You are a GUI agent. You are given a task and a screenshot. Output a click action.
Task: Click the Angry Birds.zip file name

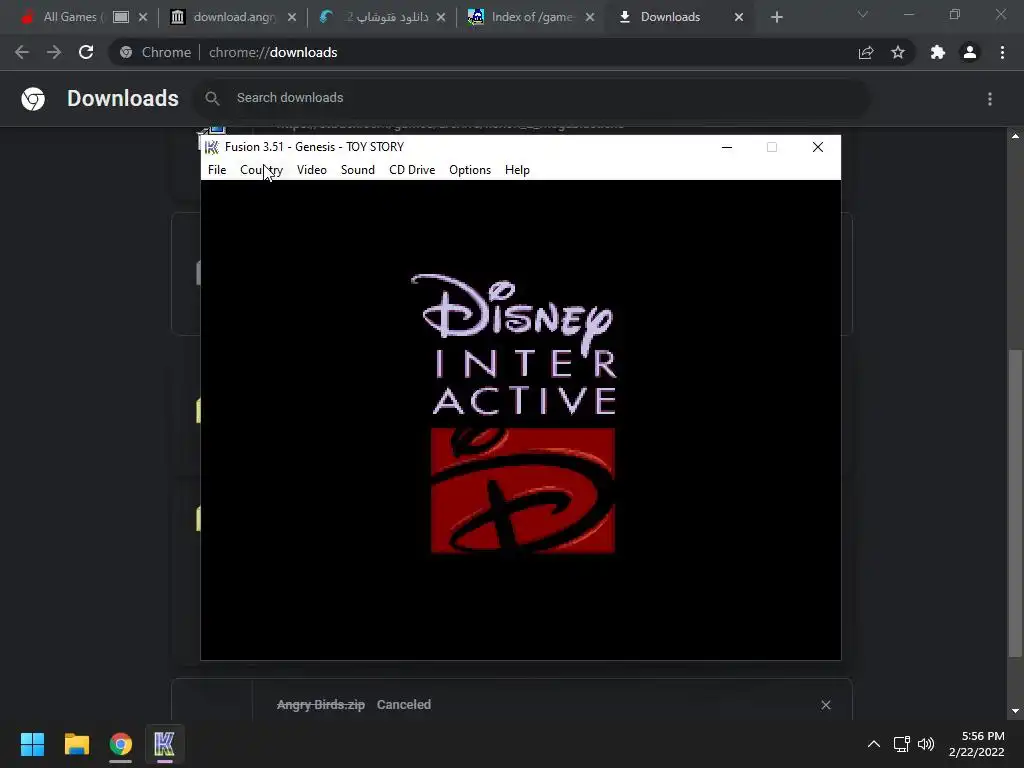(321, 705)
